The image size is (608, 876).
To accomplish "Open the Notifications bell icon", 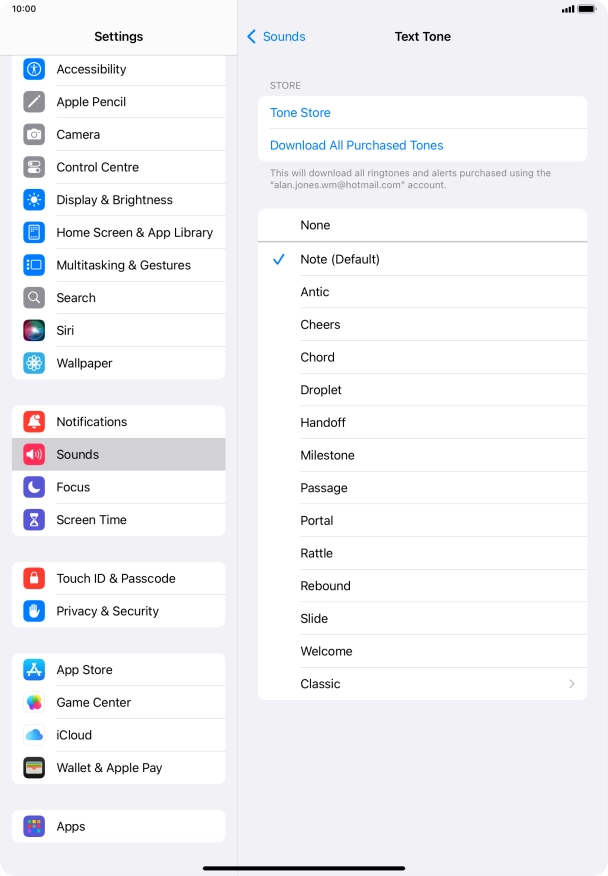I will coord(34,422).
